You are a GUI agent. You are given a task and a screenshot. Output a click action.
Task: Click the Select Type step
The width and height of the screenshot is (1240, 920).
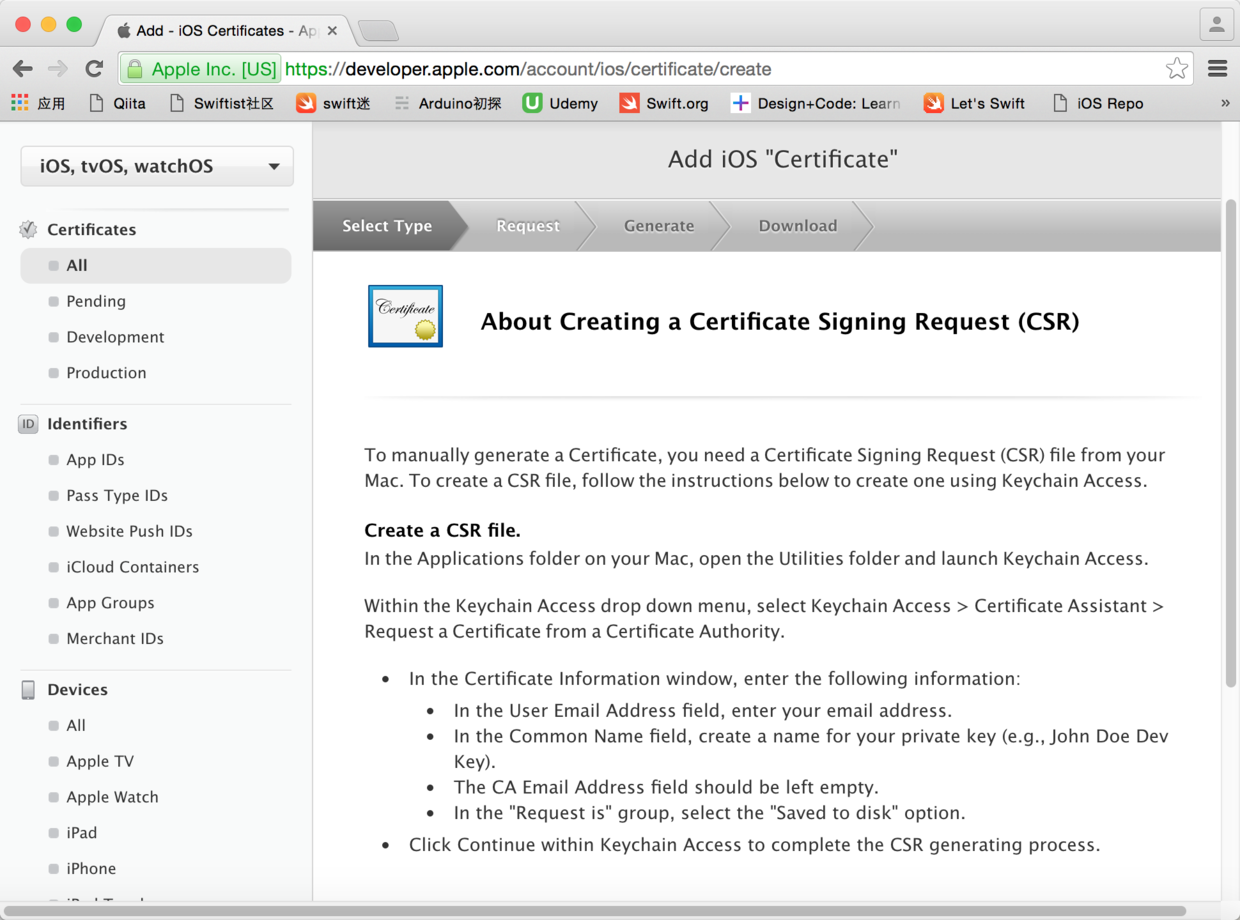coord(387,226)
